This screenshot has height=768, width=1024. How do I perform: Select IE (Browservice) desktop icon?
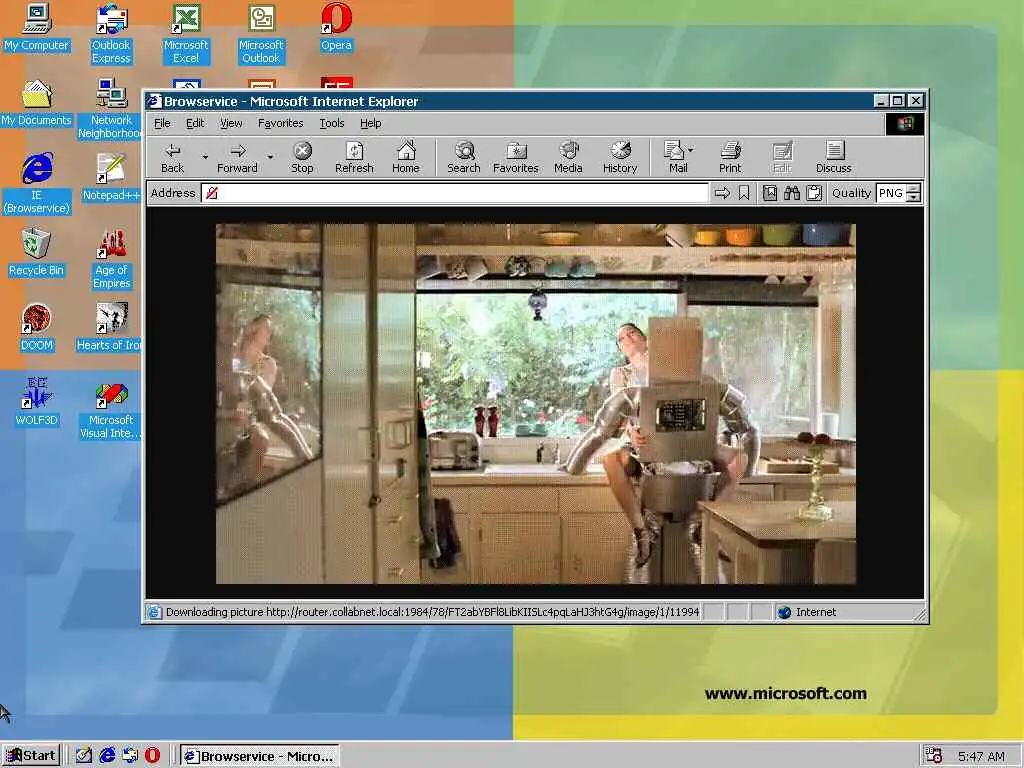click(x=37, y=184)
